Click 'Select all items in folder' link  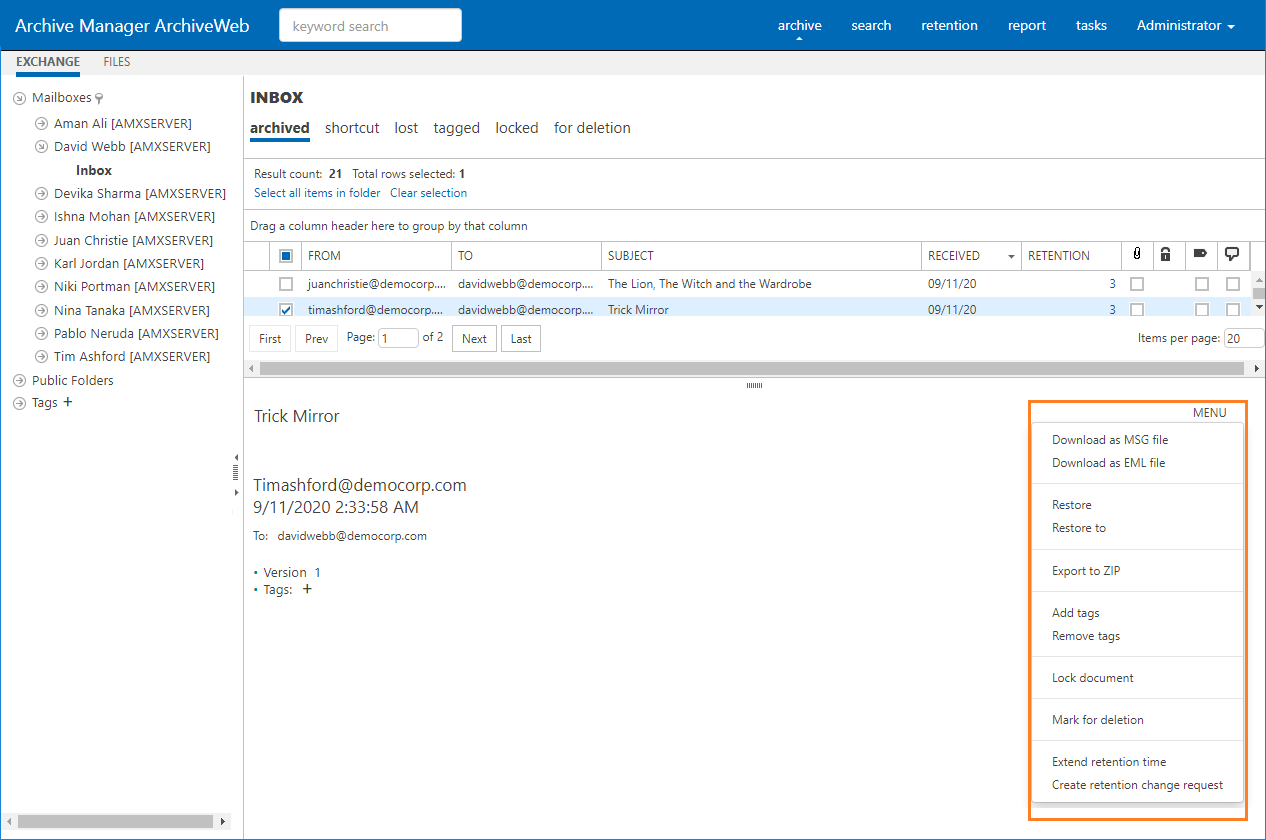click(317, 193)
